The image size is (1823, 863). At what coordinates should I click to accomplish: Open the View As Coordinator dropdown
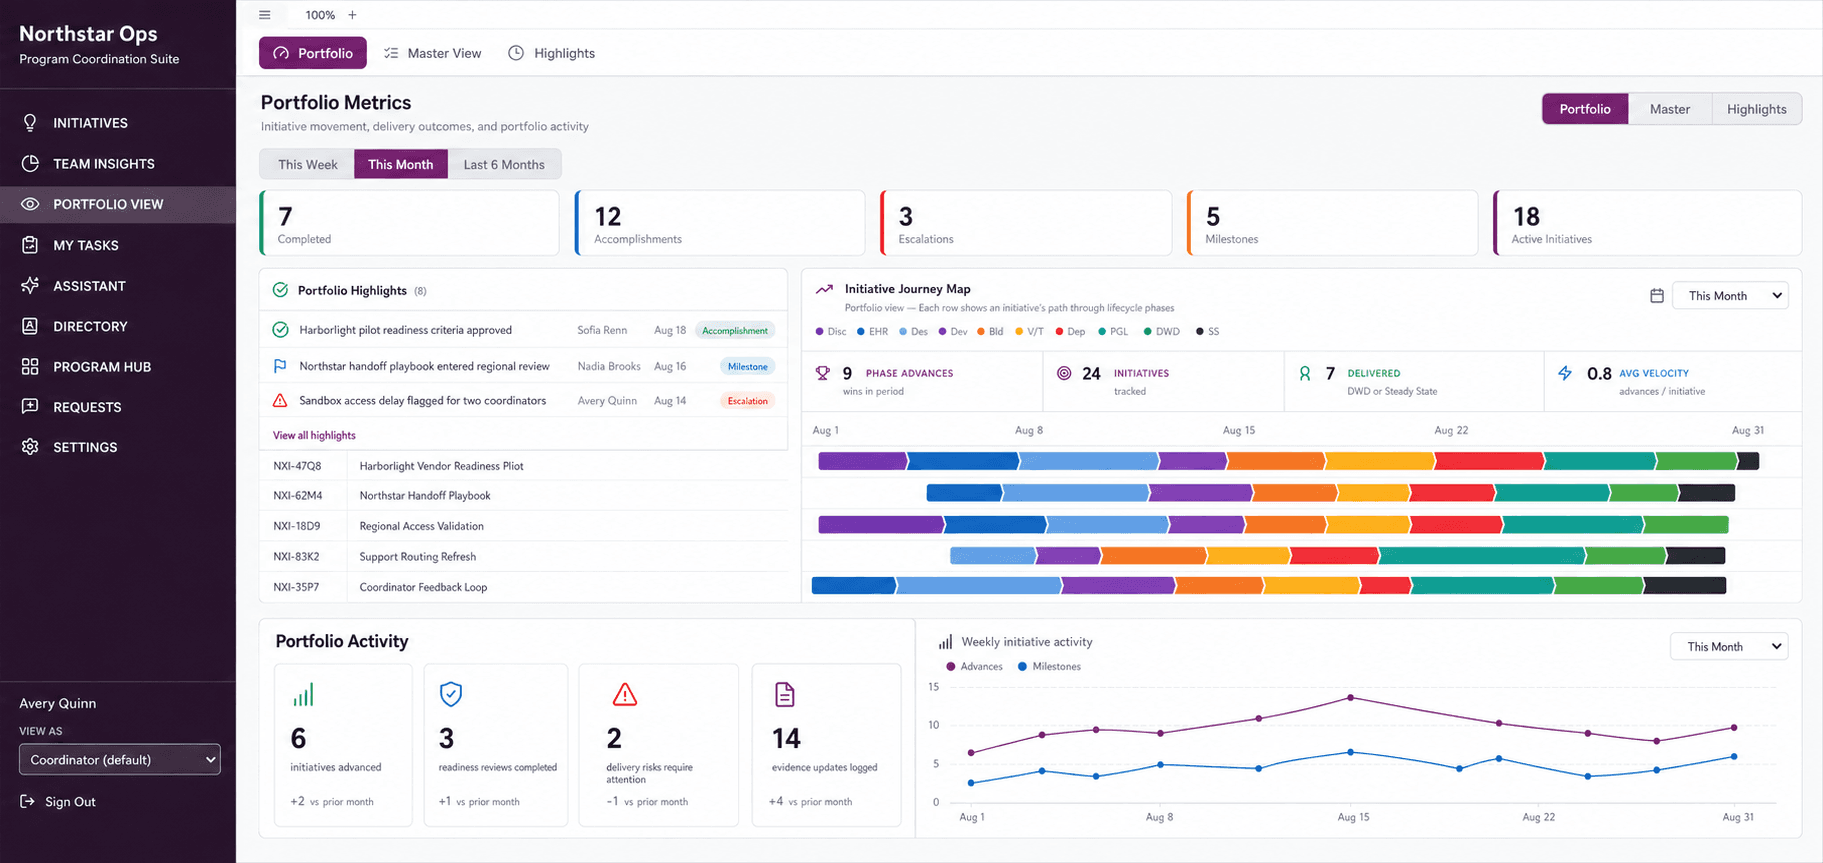[120, 760]
